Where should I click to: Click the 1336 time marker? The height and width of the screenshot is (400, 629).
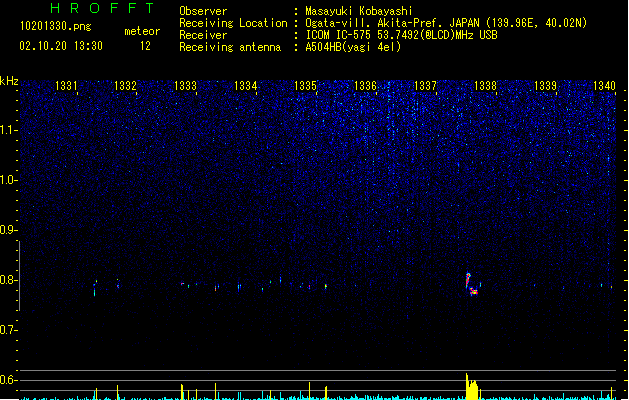pos(365,85)
